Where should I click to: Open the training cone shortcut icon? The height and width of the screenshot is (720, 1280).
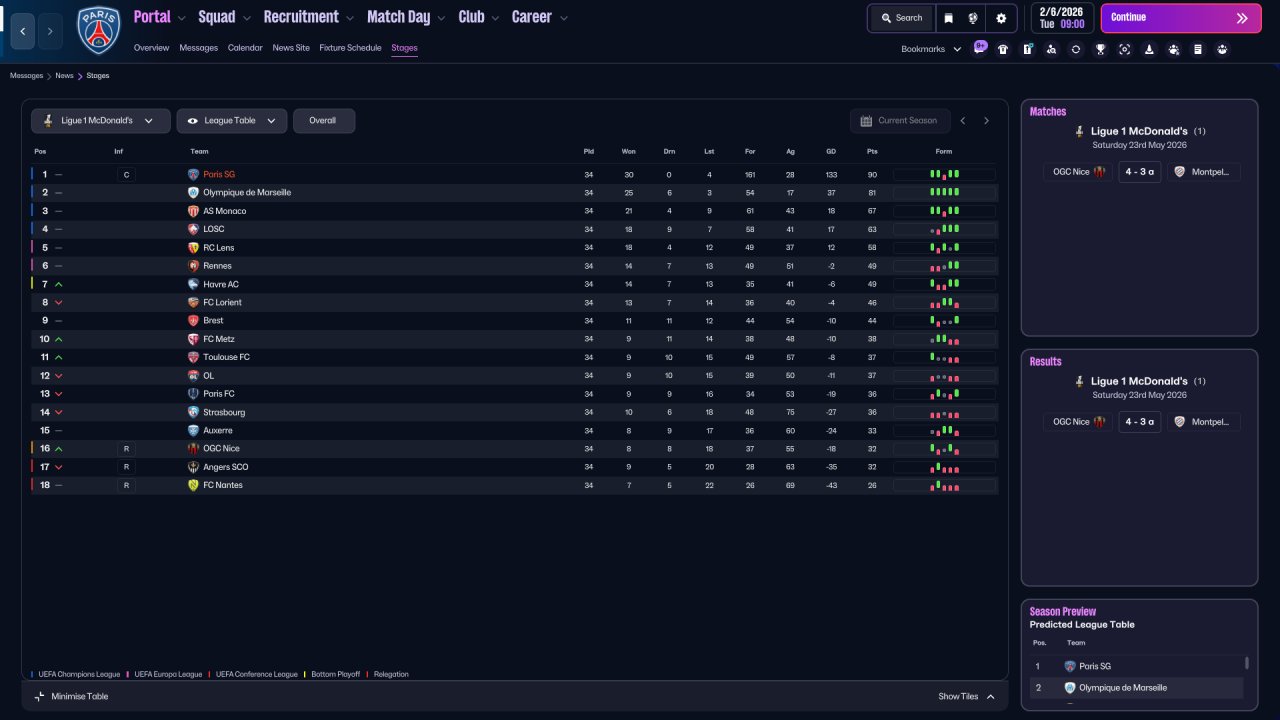click(1149, 49)
